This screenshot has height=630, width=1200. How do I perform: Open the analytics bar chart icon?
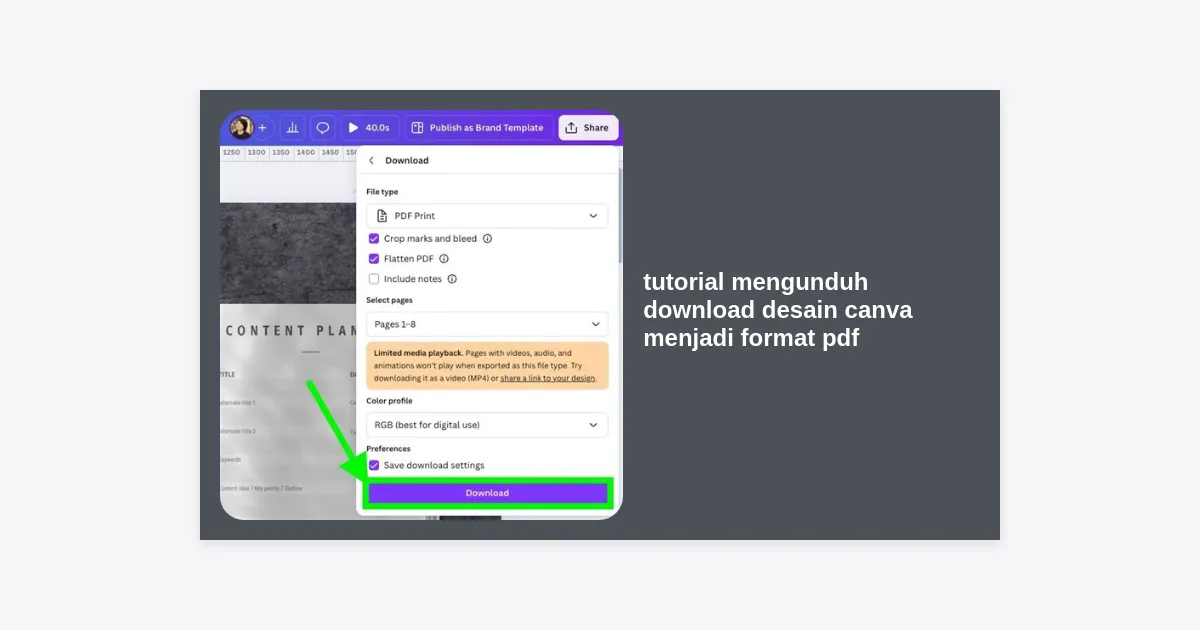[292, 128]
